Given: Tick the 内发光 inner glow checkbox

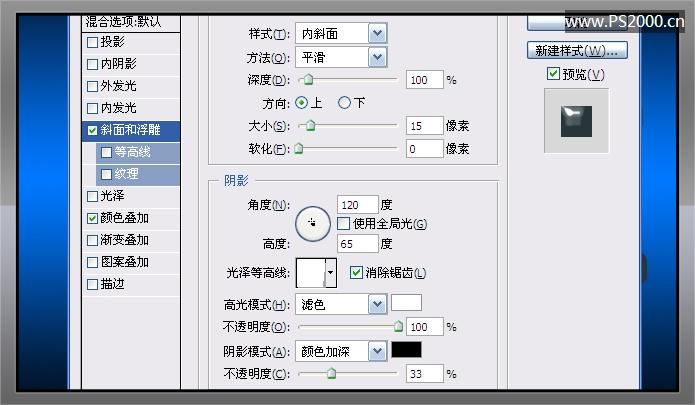Looking at the screenshot, I should (x=92, y=108).
